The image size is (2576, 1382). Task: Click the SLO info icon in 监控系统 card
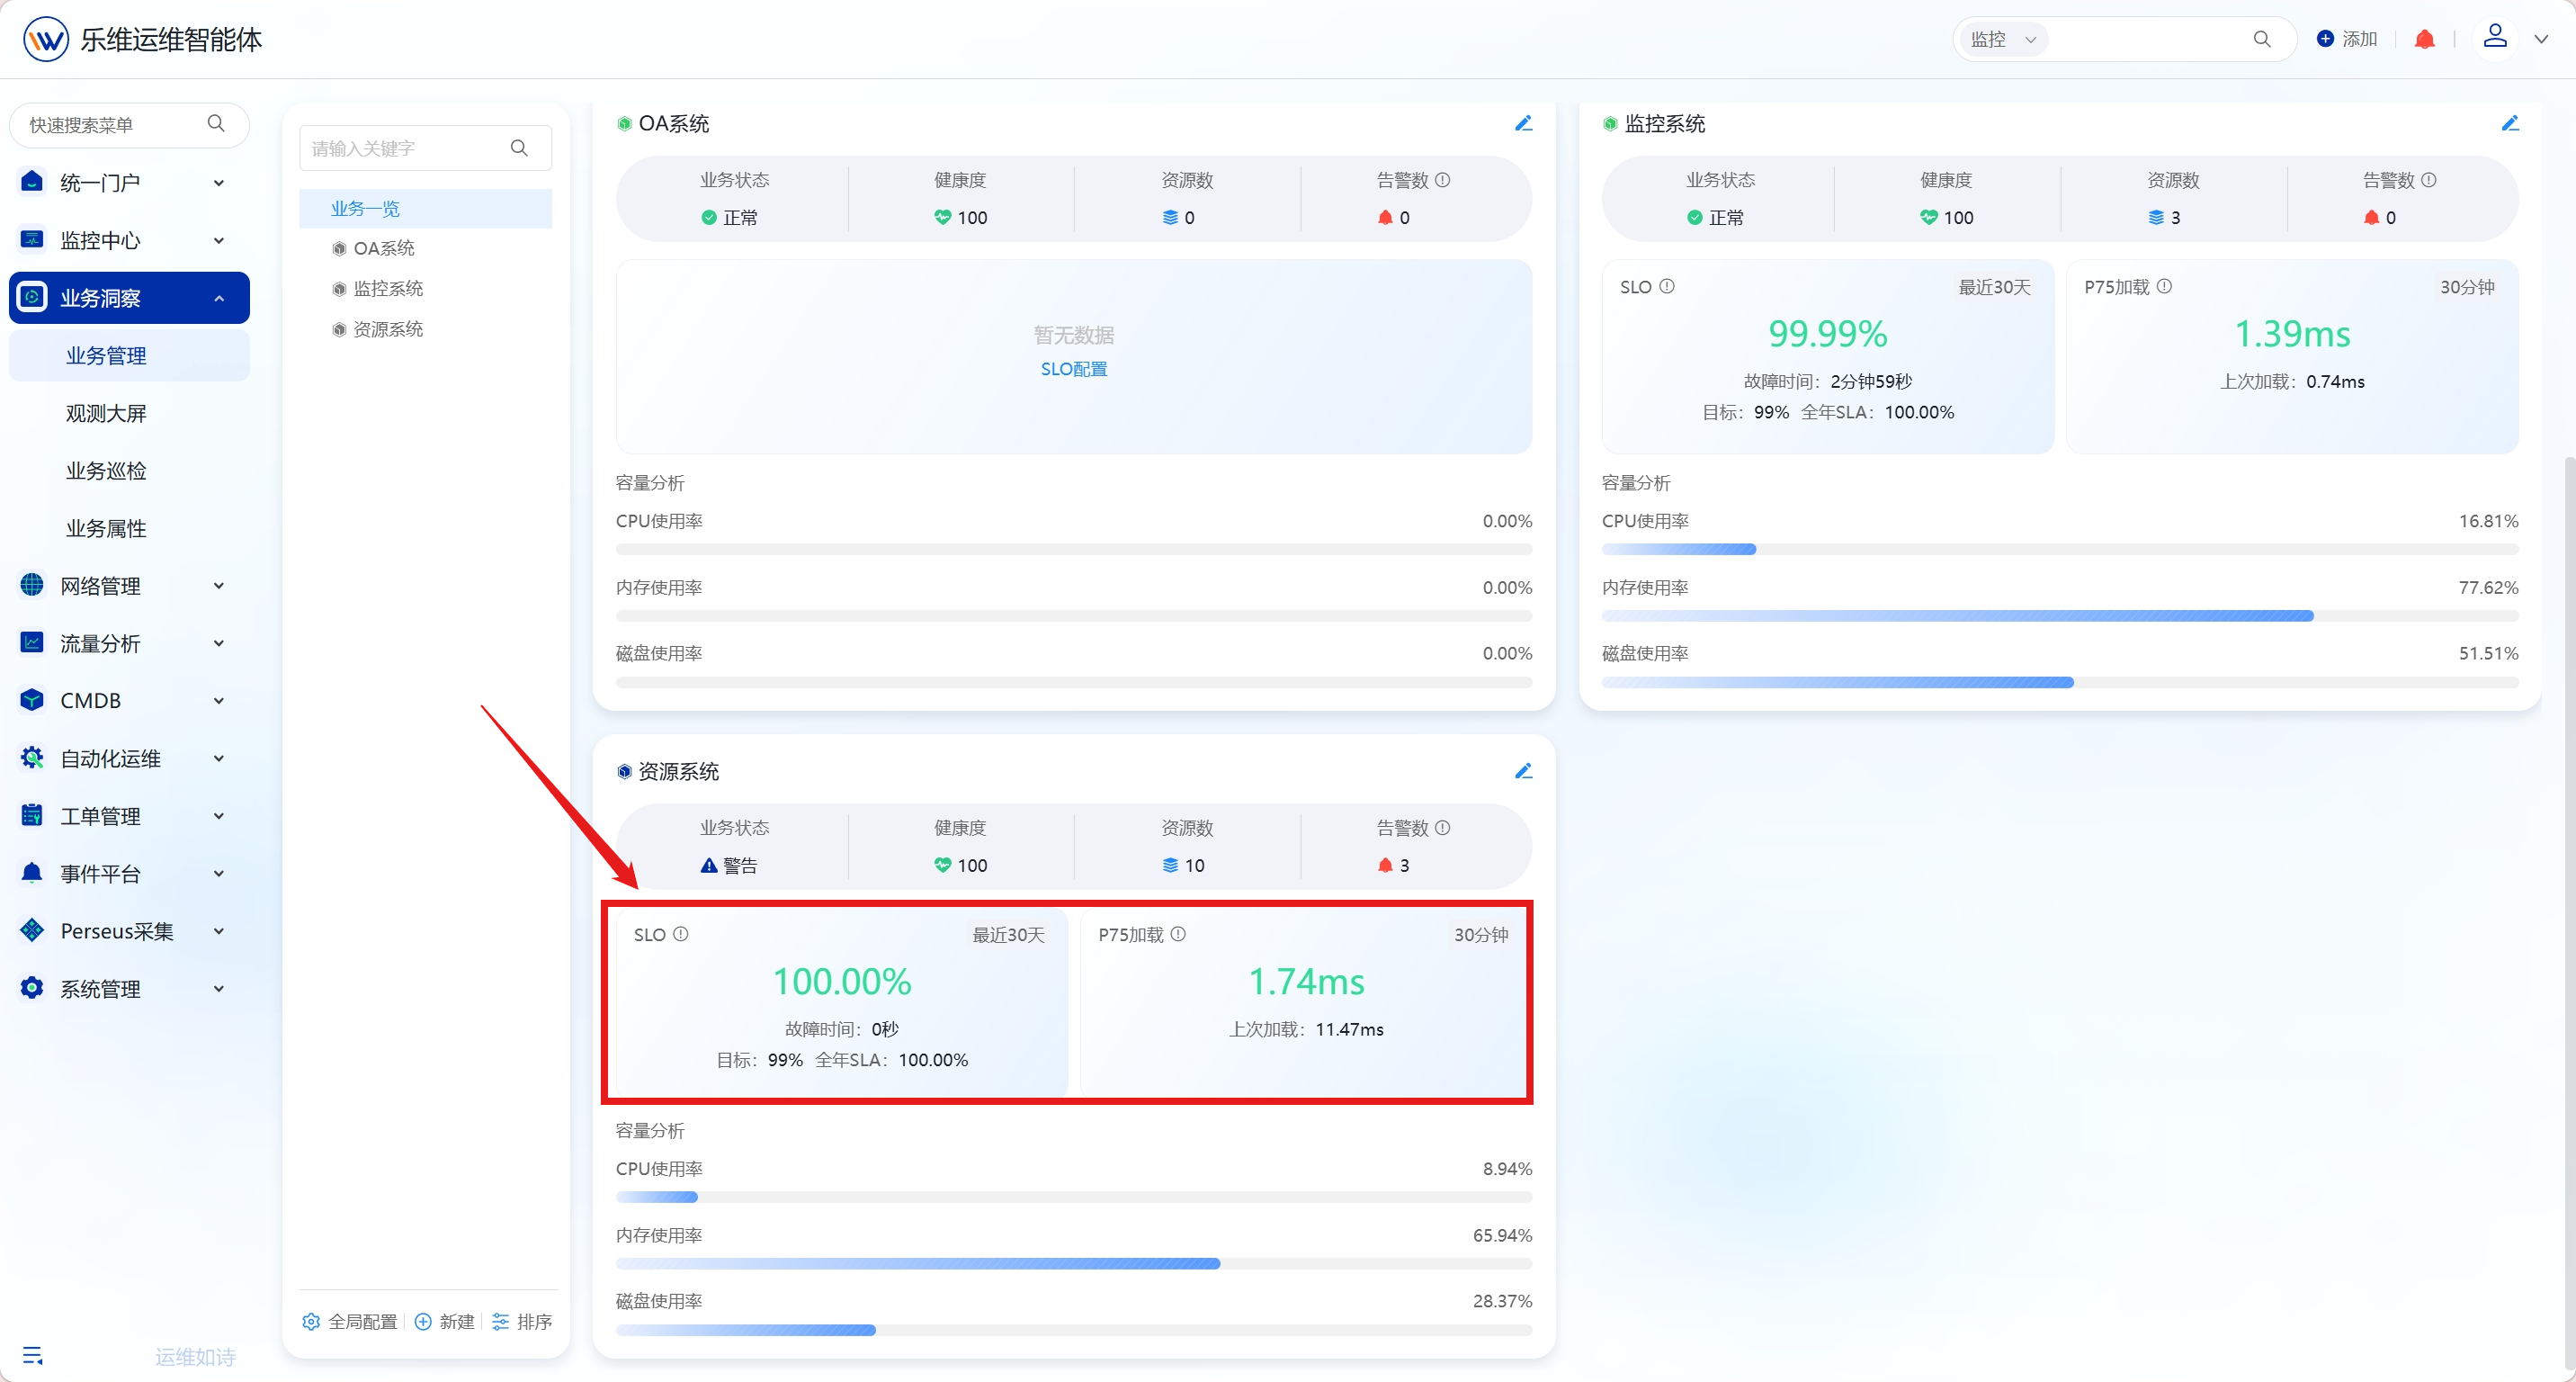[x=1667, y=286]
